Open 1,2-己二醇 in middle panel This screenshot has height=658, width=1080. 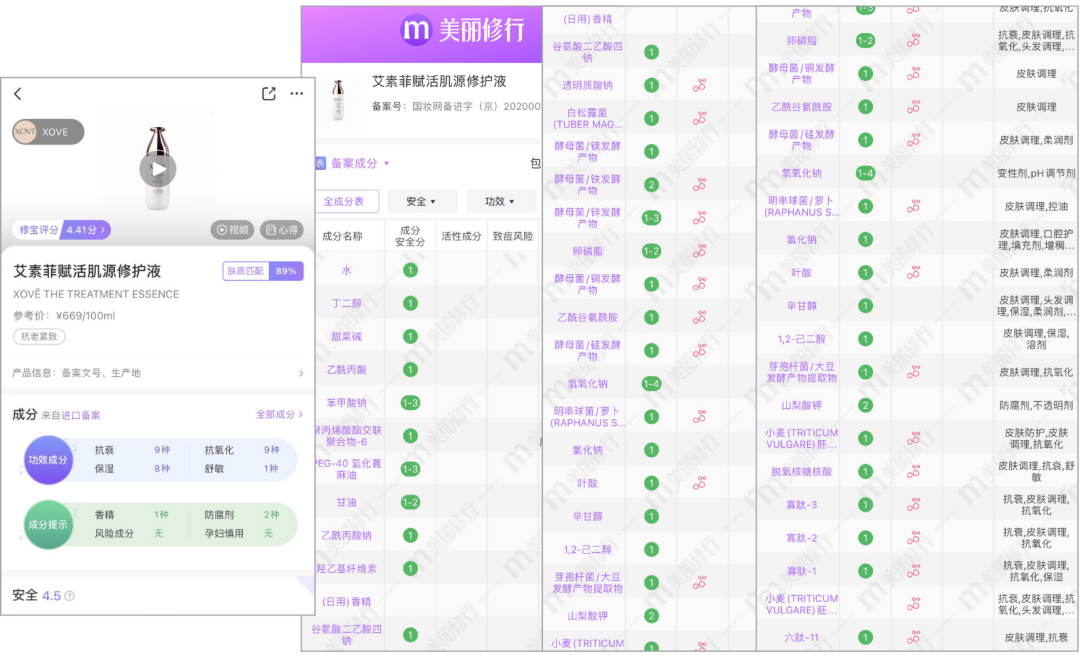[588, 549]
